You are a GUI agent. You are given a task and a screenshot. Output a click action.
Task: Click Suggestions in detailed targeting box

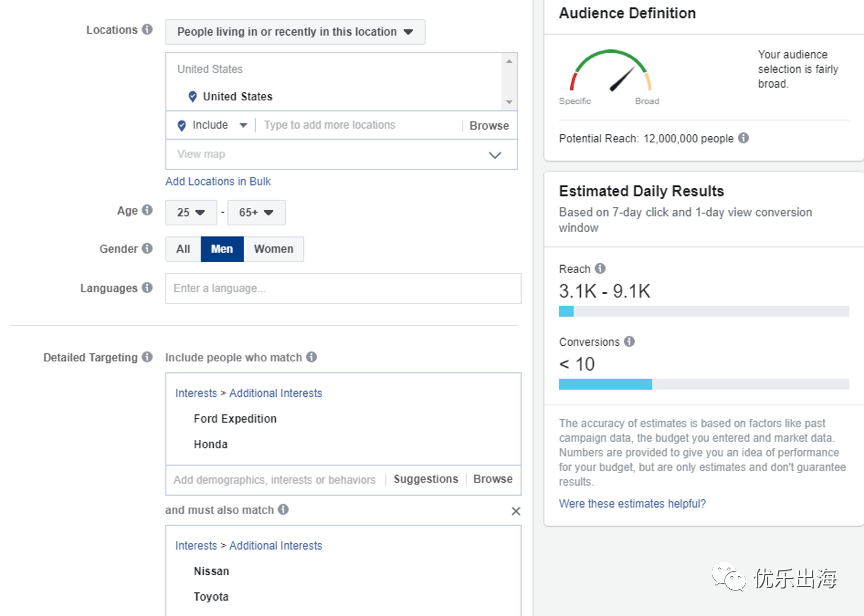click(x=425, y=479)
